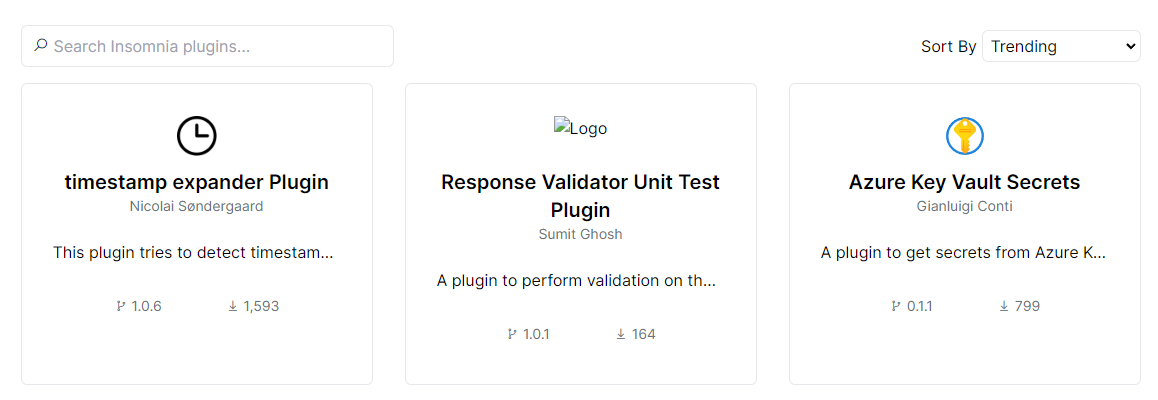
Task: Click author name Nicolai Søndergaard
Action: tap(197, 206)
